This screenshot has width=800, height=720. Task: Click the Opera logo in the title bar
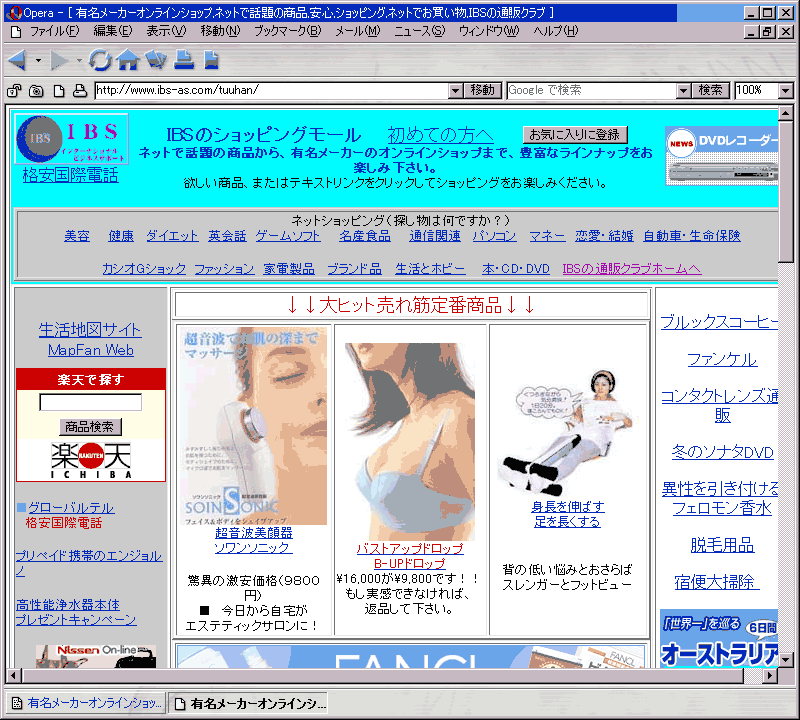pyautogui.click(x=15, y=13)
